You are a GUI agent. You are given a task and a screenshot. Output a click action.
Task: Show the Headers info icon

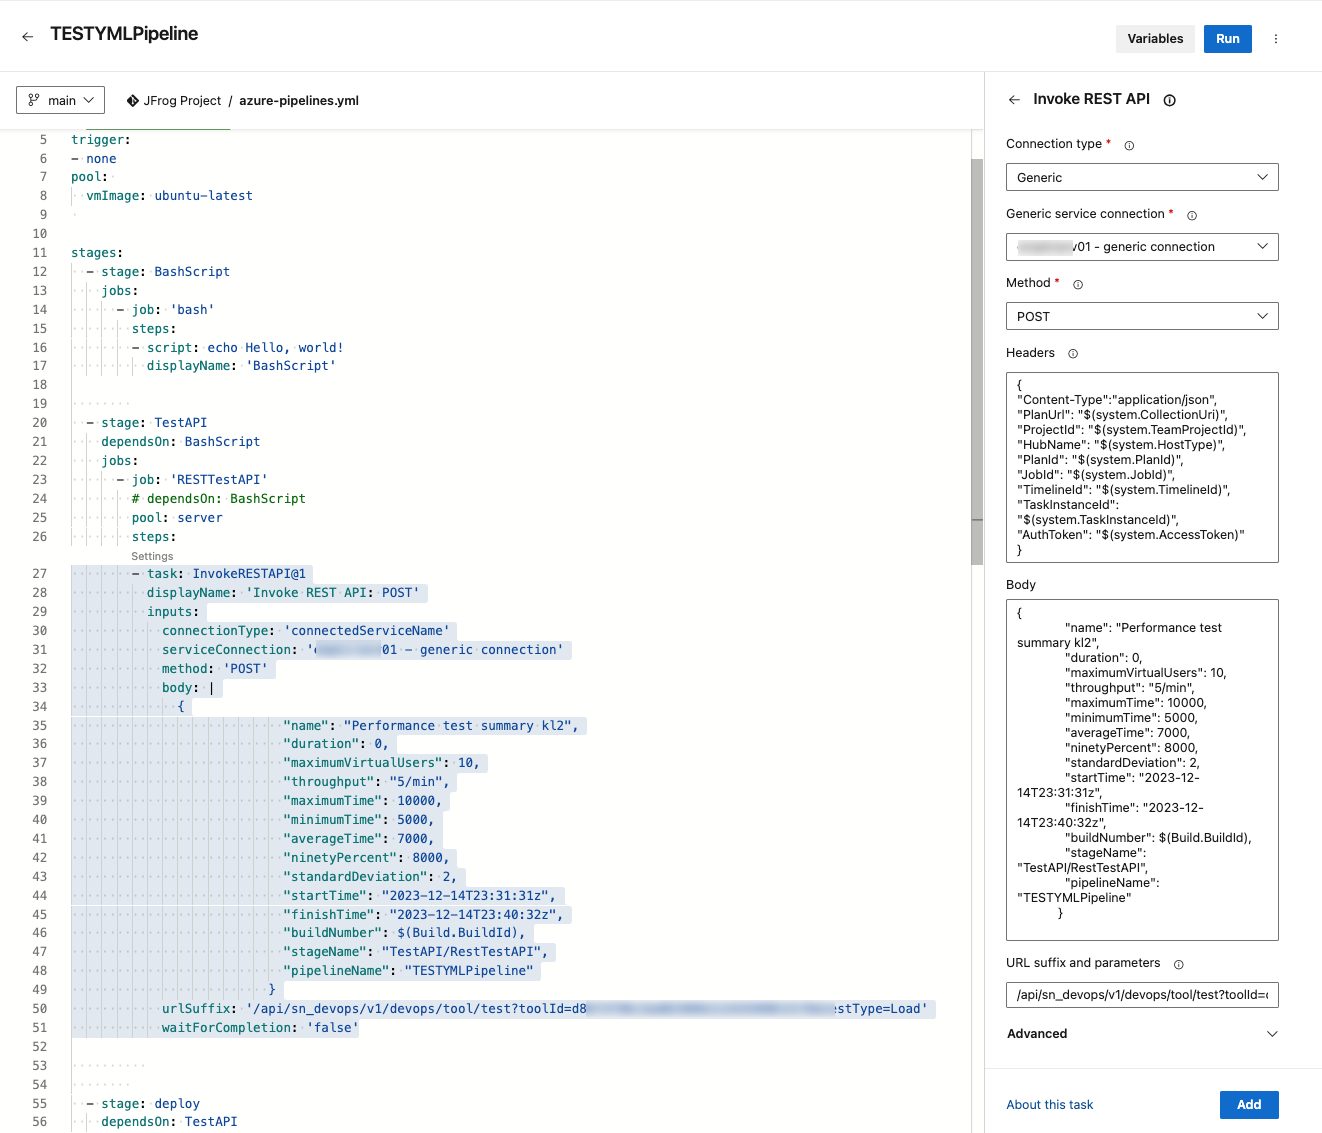tap(1073, 354)
